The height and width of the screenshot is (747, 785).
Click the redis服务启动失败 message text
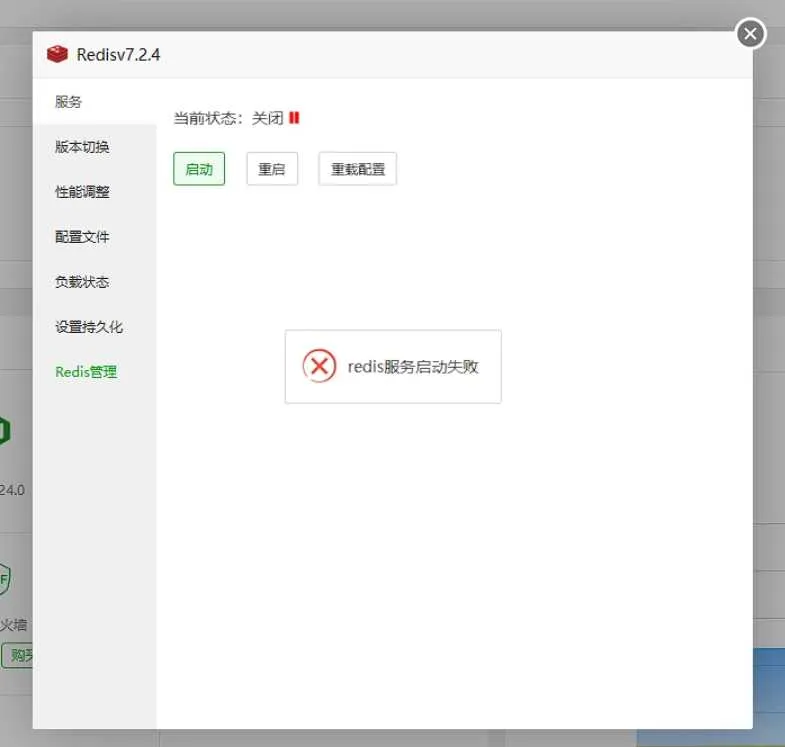[x=413, y=366]
